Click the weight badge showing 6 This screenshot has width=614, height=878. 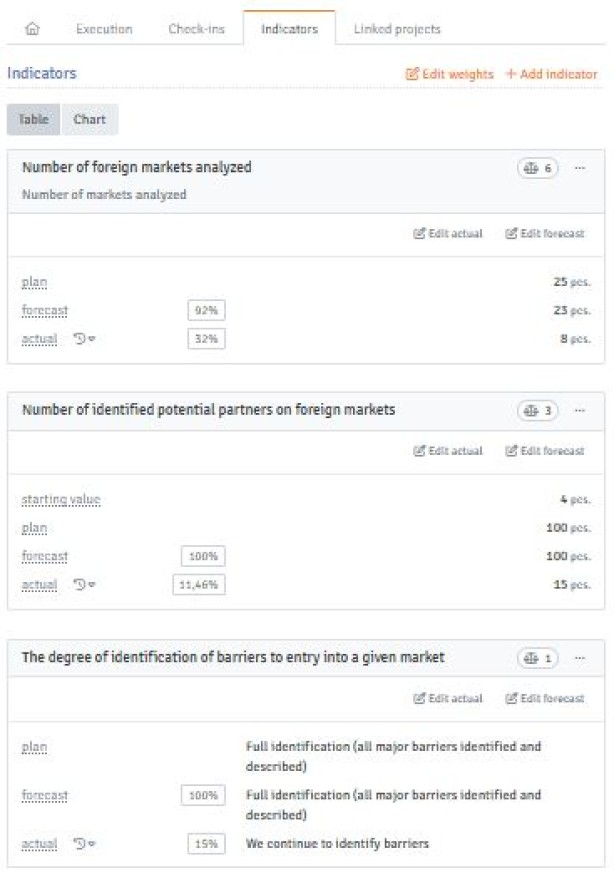538,168
